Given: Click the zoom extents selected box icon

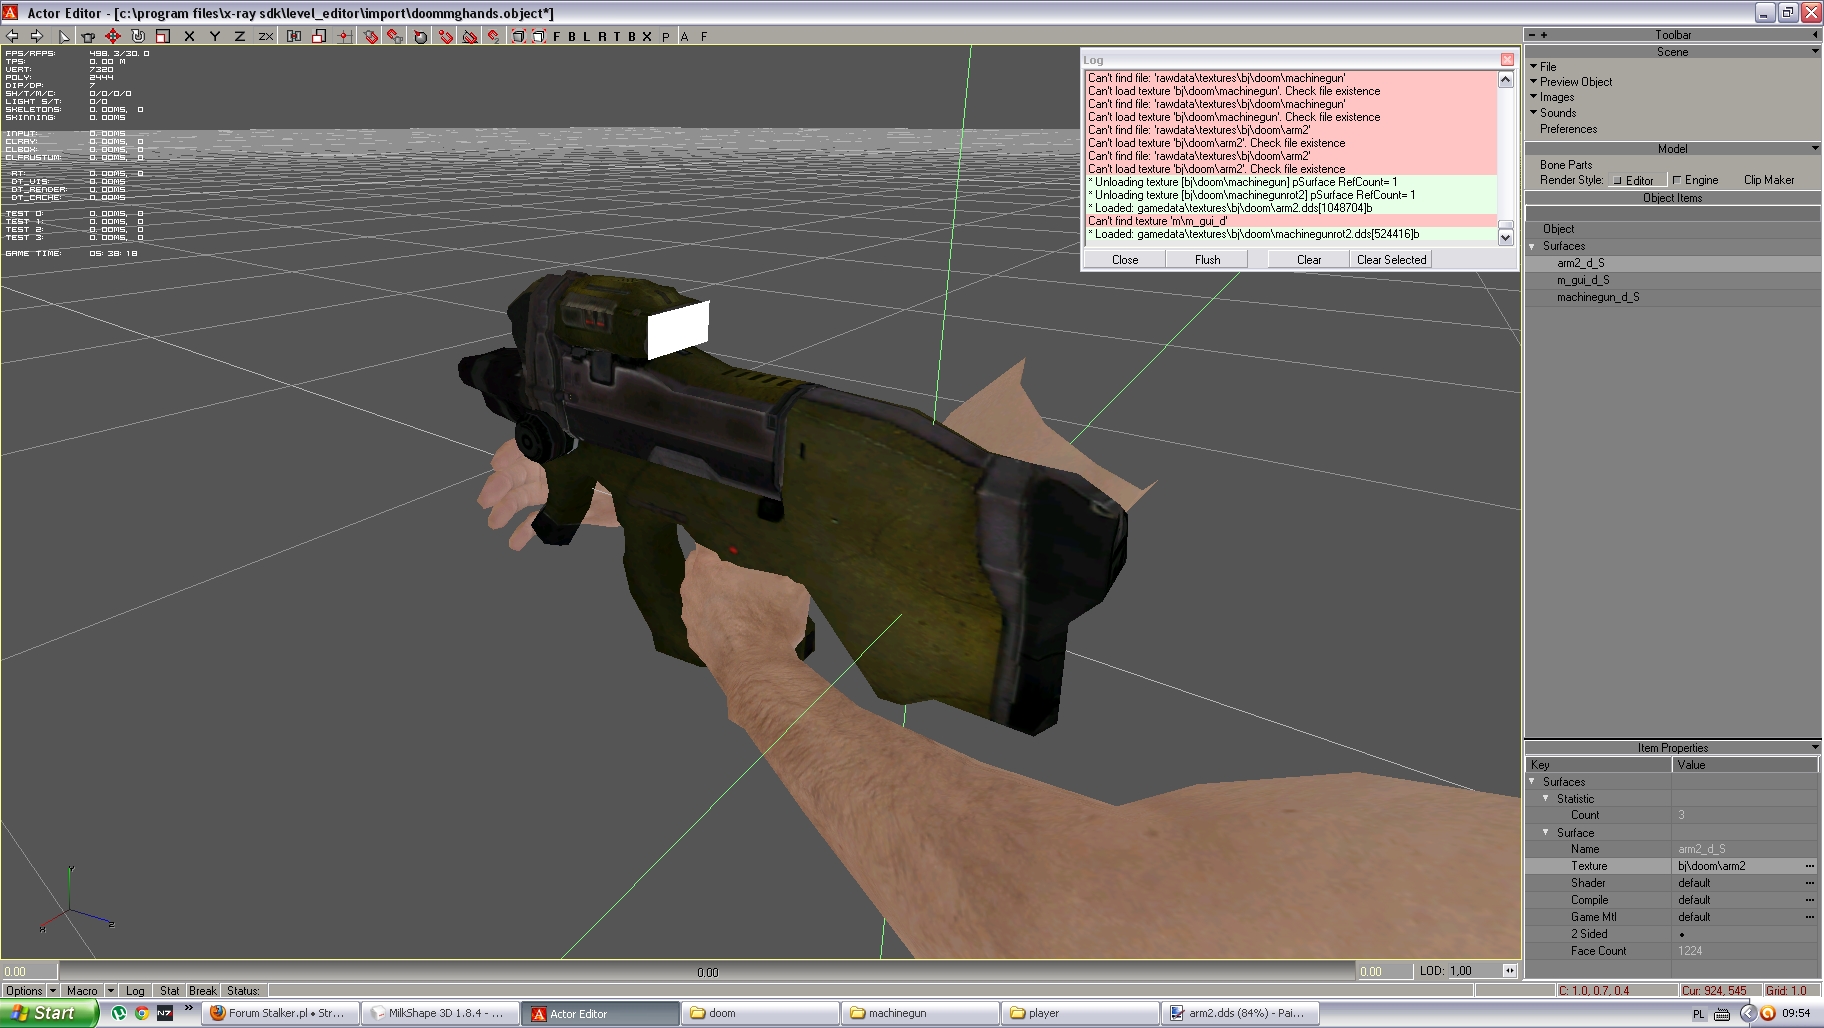Looking at the screenshot, I should click(x=539, y=36).
